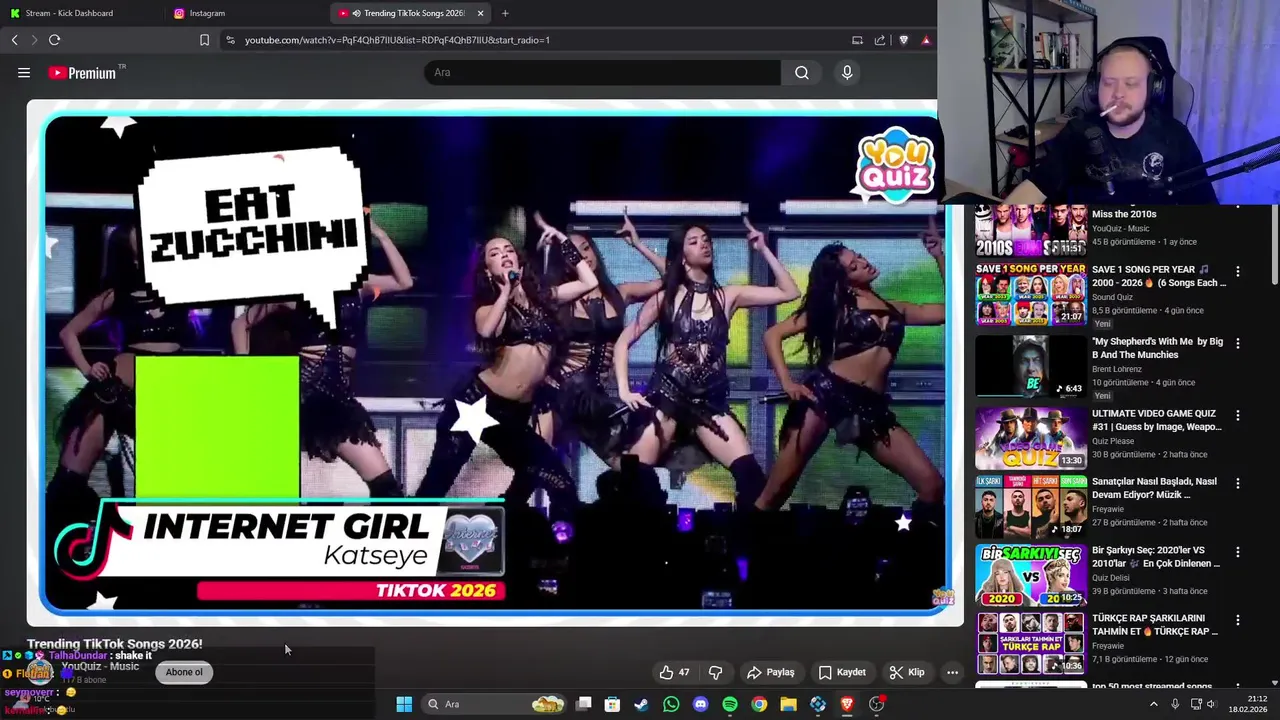Open Windows Start menu
This screenshot has height=720, width=1280.
[404, 704]
